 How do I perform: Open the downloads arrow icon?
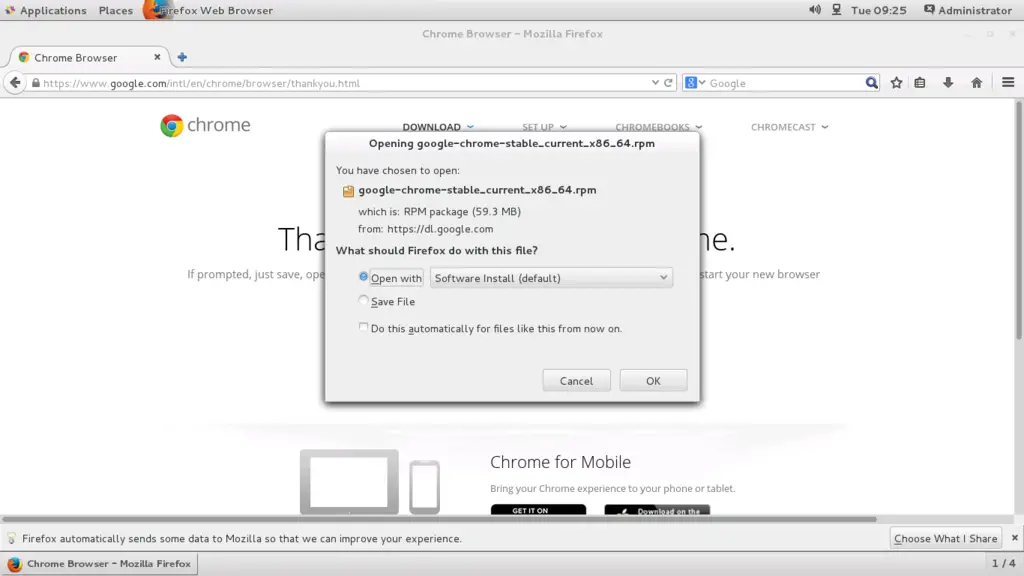(948, 83)
